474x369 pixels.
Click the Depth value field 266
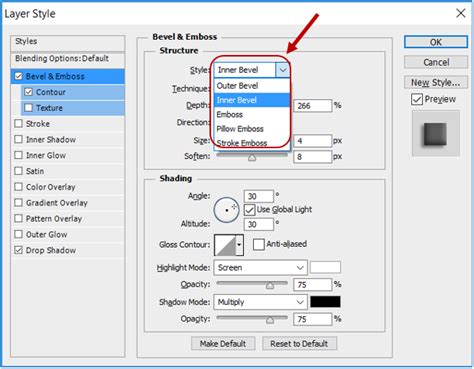[313, 106]
